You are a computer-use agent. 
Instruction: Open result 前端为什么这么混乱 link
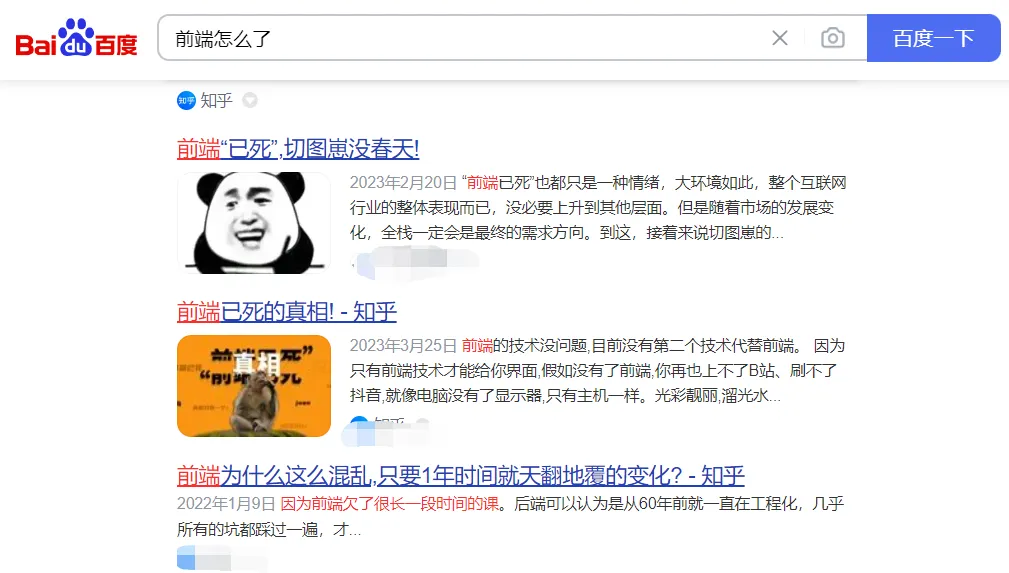[x=461, y=476]
